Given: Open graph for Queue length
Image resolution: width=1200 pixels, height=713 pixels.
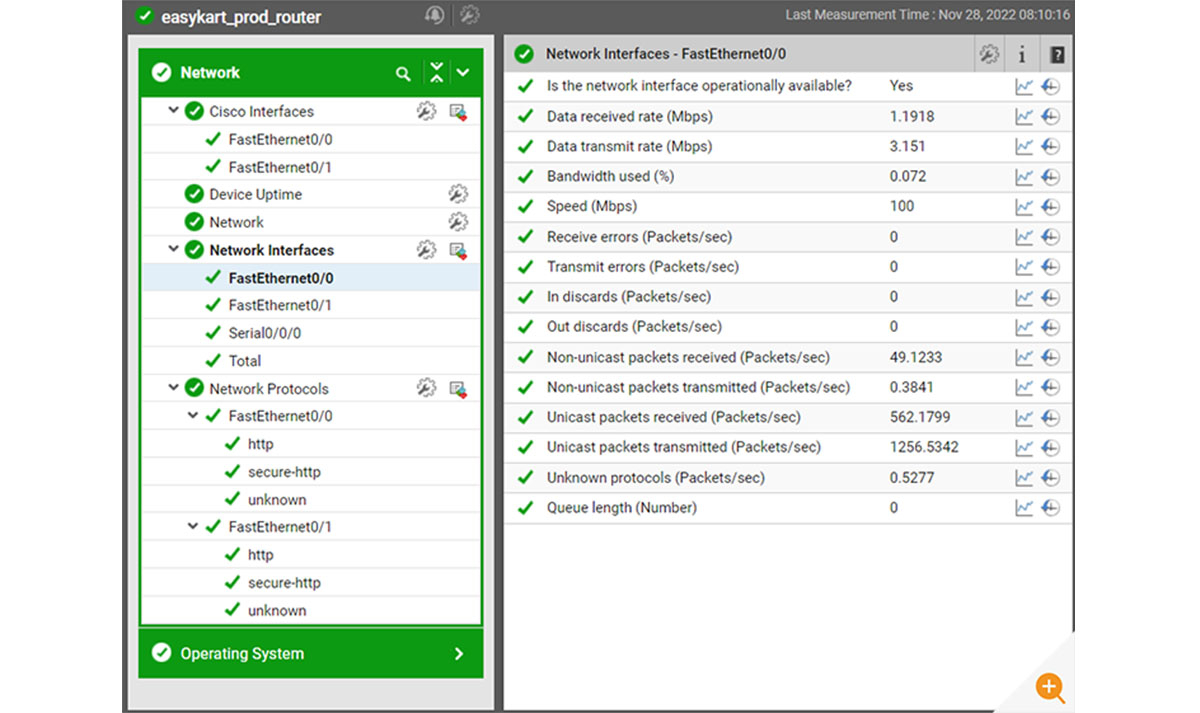Looking at the screenshot, I should point(1024,508).
